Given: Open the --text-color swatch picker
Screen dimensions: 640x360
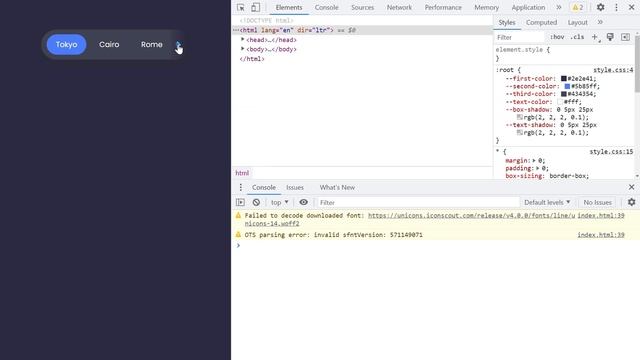Looking at the screenshot, I should tap(560, 102).
